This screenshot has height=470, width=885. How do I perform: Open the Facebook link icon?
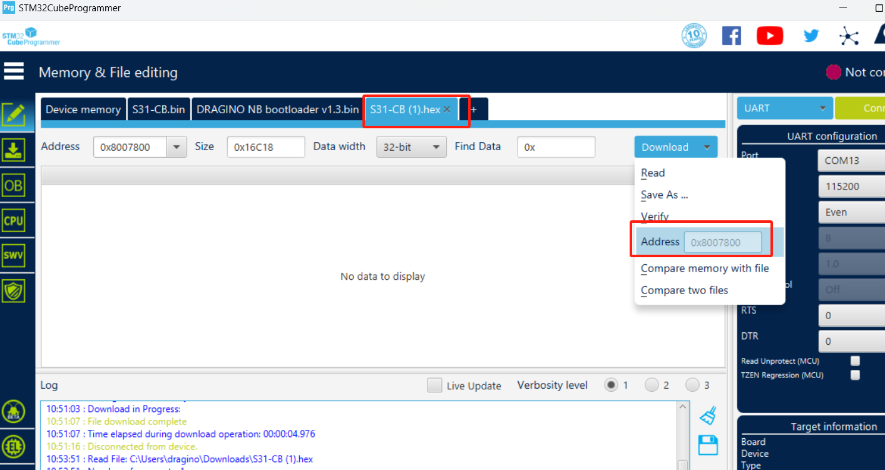(731, 36)
